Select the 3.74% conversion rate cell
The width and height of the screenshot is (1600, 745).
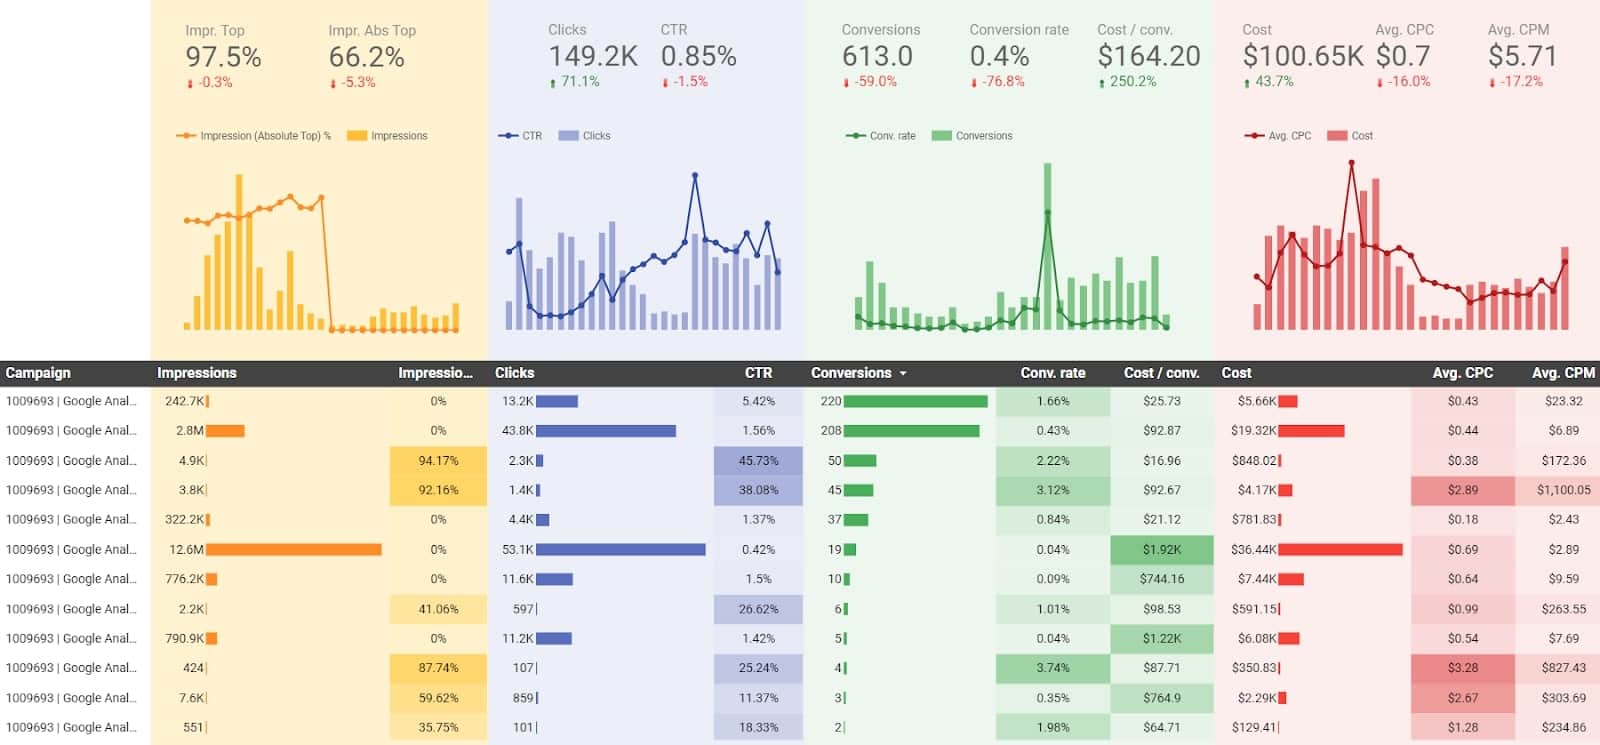pos(1052,668)
